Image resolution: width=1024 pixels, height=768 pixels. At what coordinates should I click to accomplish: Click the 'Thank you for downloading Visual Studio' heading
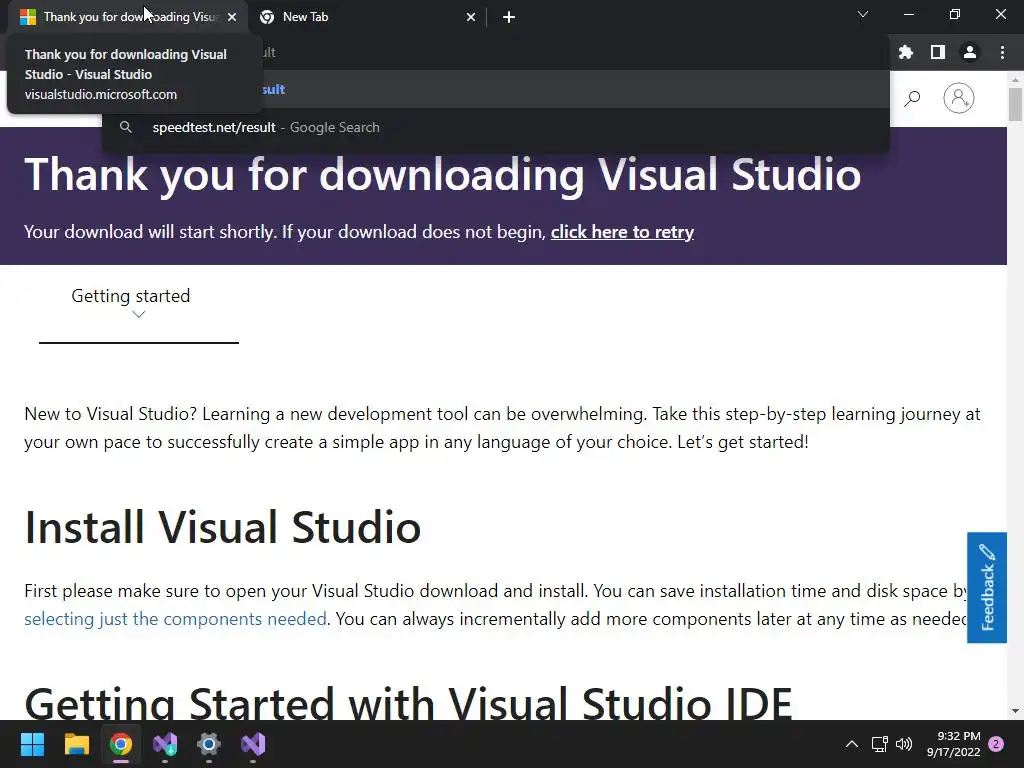[x=443, y=174]
